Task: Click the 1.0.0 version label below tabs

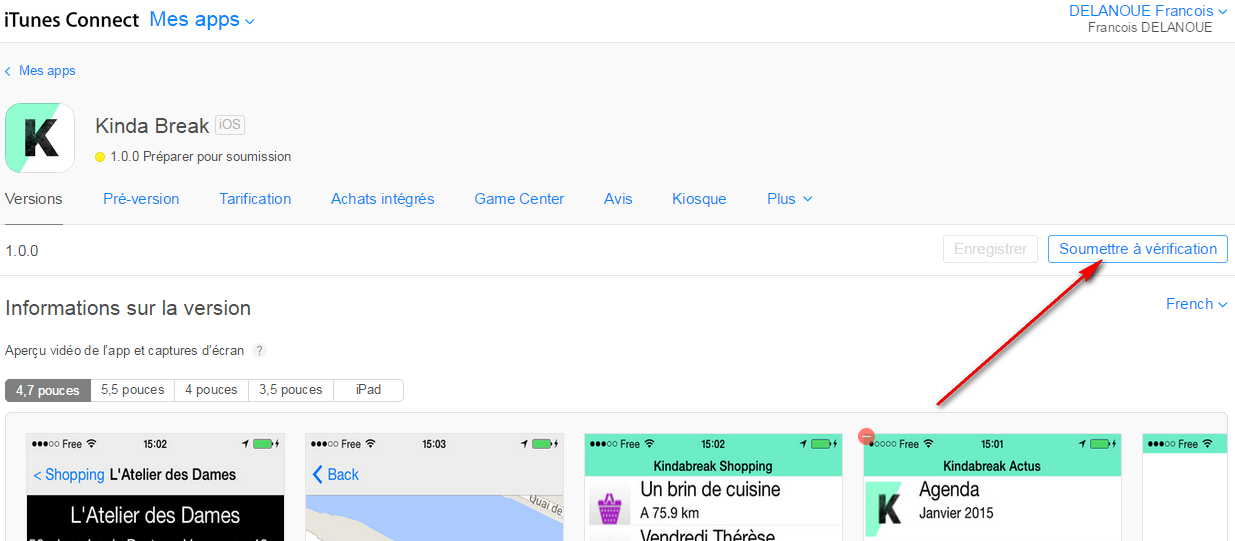Action: pyautogui.click(x=22, y=251)
